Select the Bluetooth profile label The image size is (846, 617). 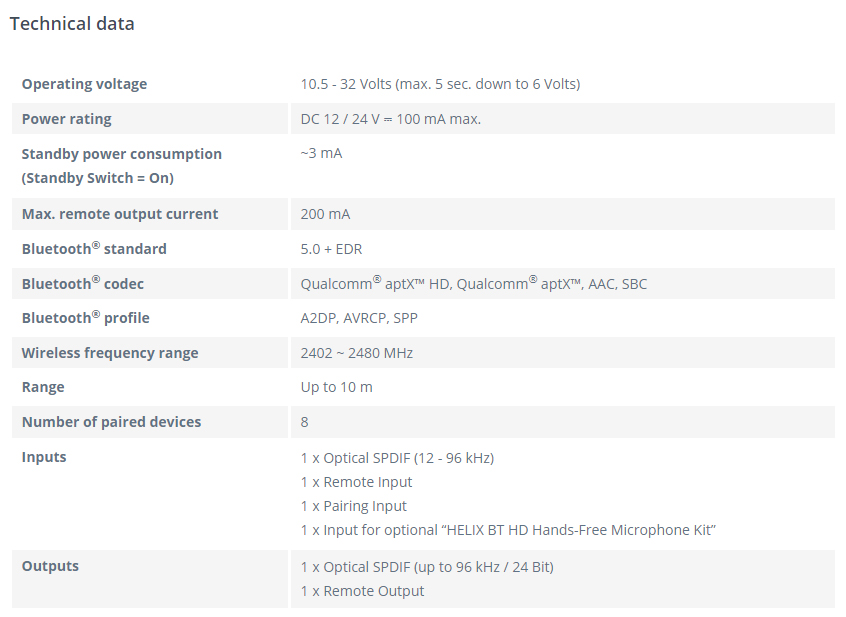[85, 318]
